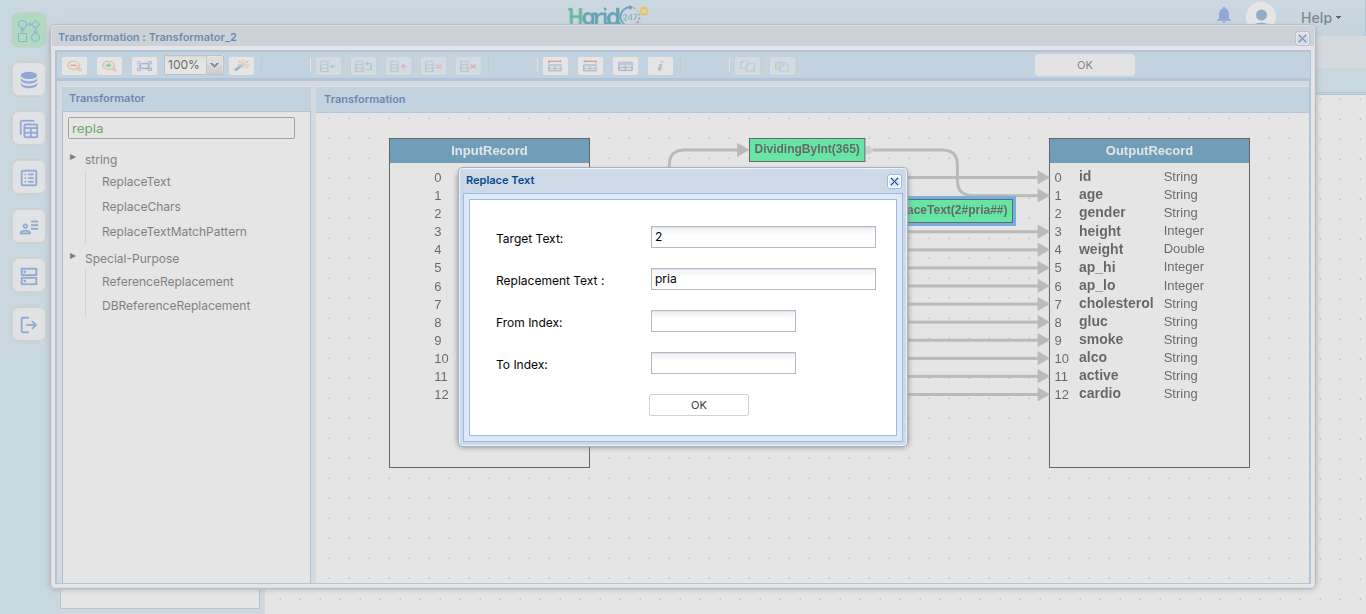This screenshot has width=1366, height=614.
Task: Select ReferenceReplacement in the tree
Action: (168, 282)
